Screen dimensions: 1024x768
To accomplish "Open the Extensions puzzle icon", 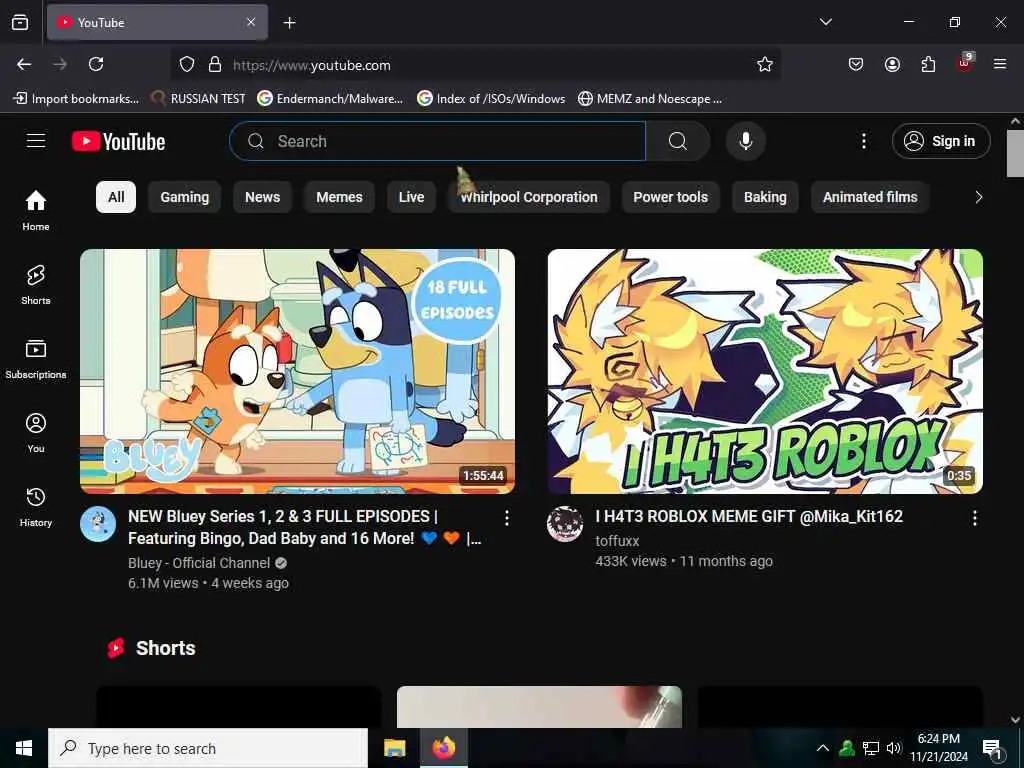I will (928, 64).
